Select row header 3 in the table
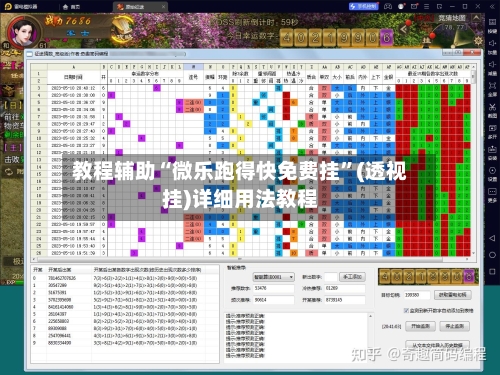Viewport: 500px width, 375px height. click(x=39, y=88)
